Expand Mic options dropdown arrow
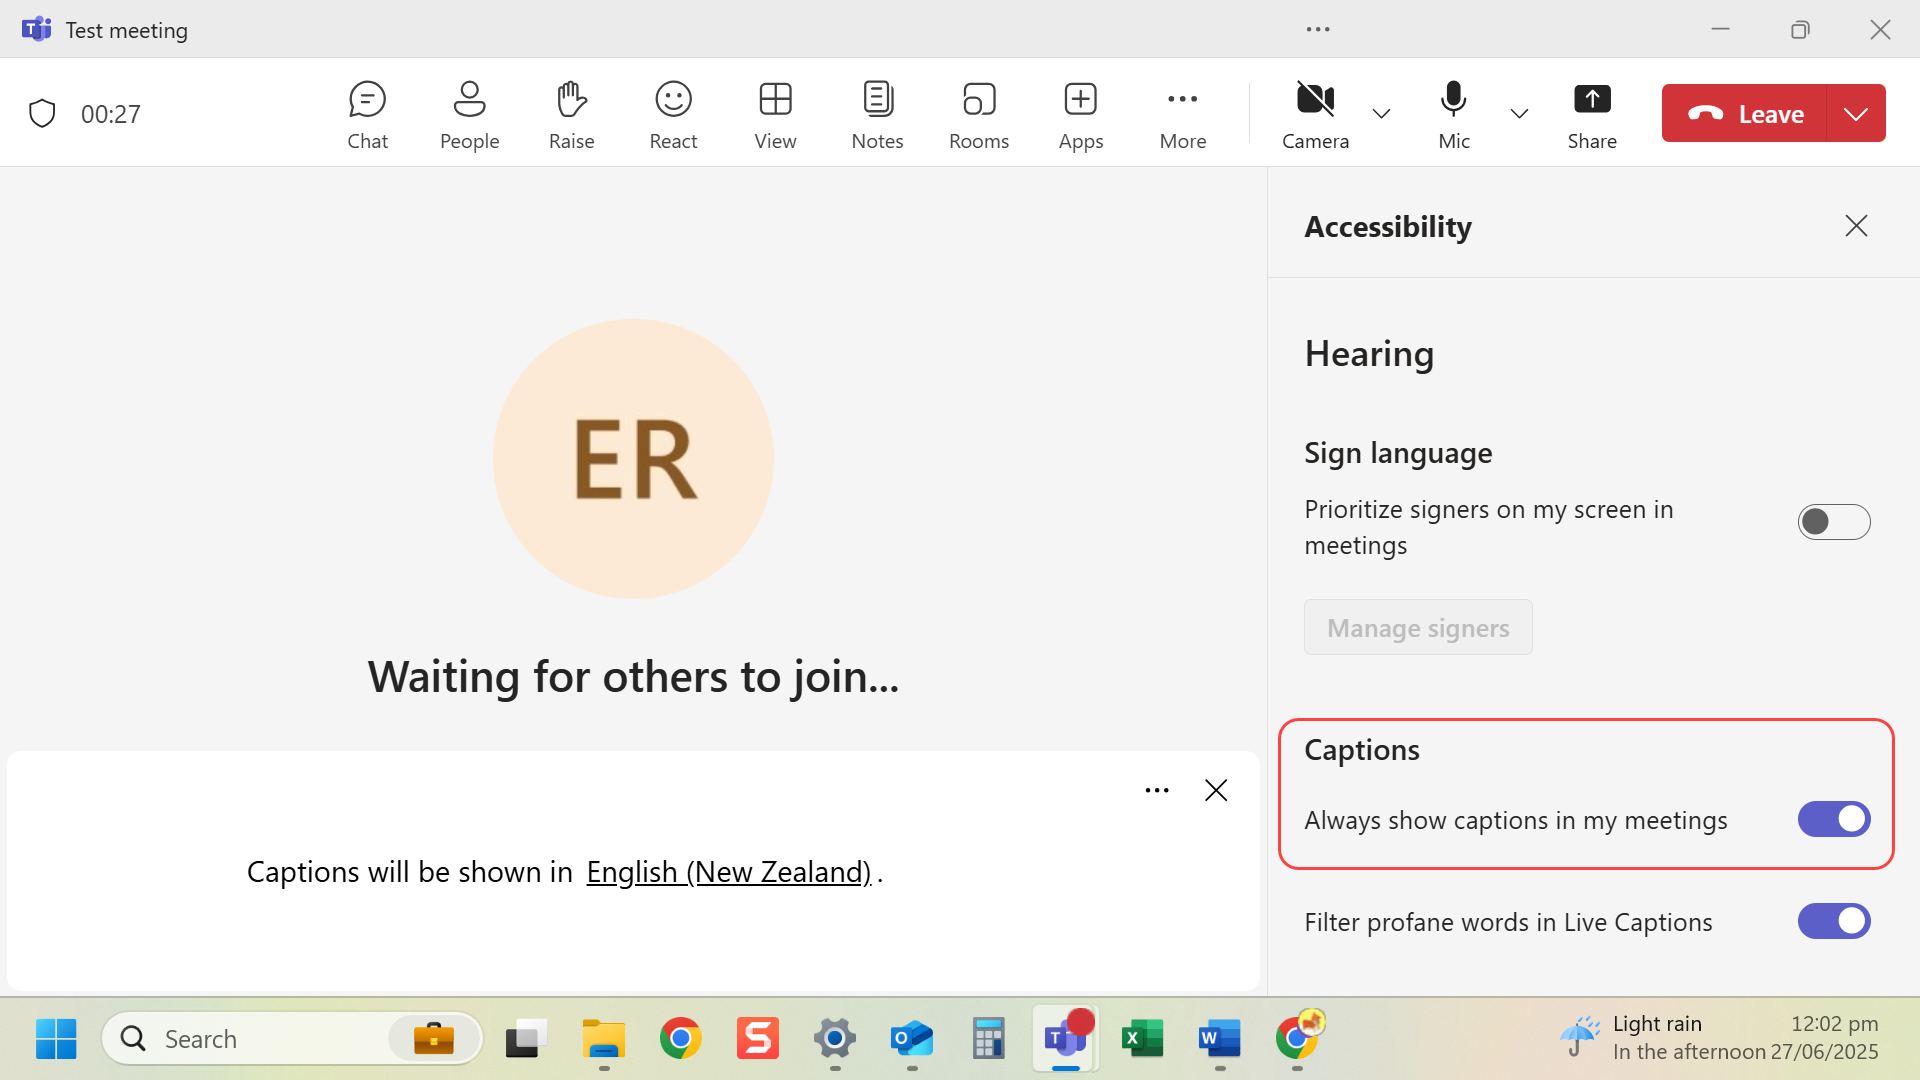Screen dimensions: 1920x1080 tap(1519, 114)
